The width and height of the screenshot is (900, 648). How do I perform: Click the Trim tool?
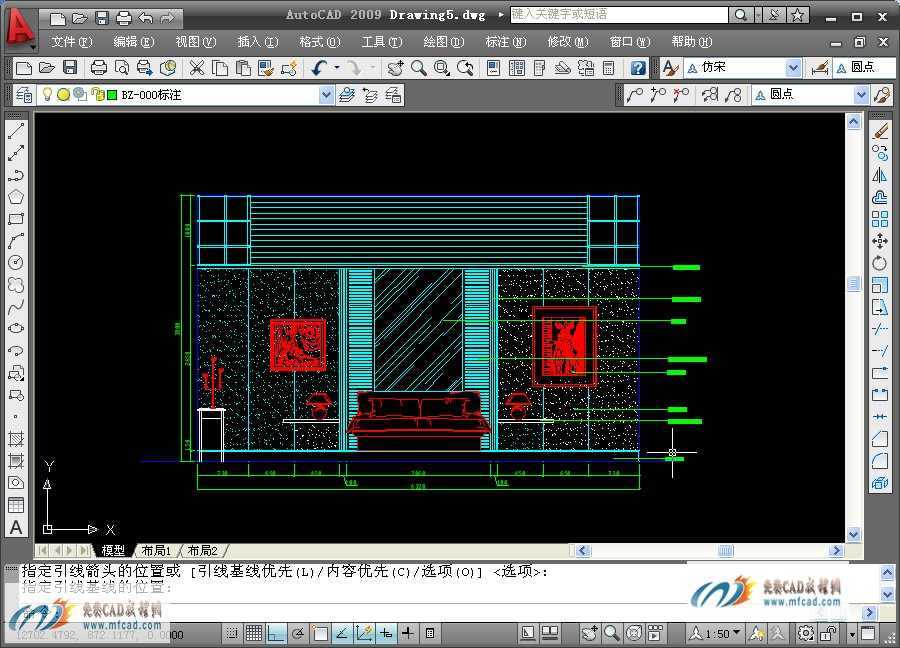click(x=880, y=329)
